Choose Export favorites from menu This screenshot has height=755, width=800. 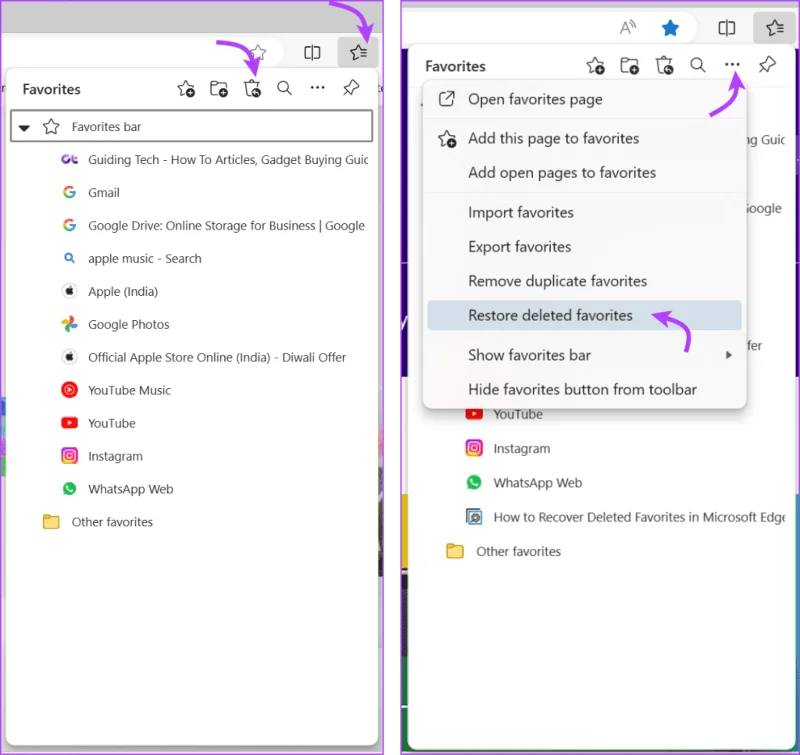(585, 246)
